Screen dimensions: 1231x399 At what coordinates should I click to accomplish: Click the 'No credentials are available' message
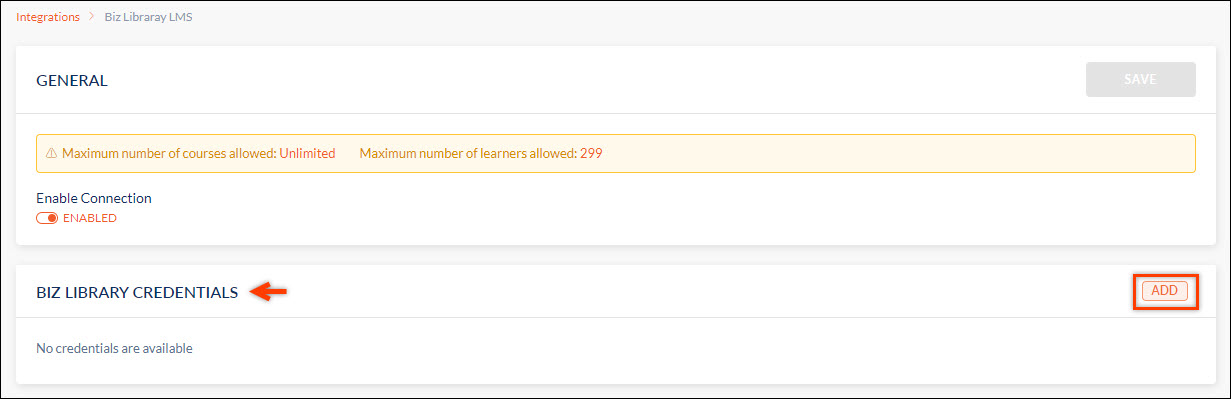114,349
